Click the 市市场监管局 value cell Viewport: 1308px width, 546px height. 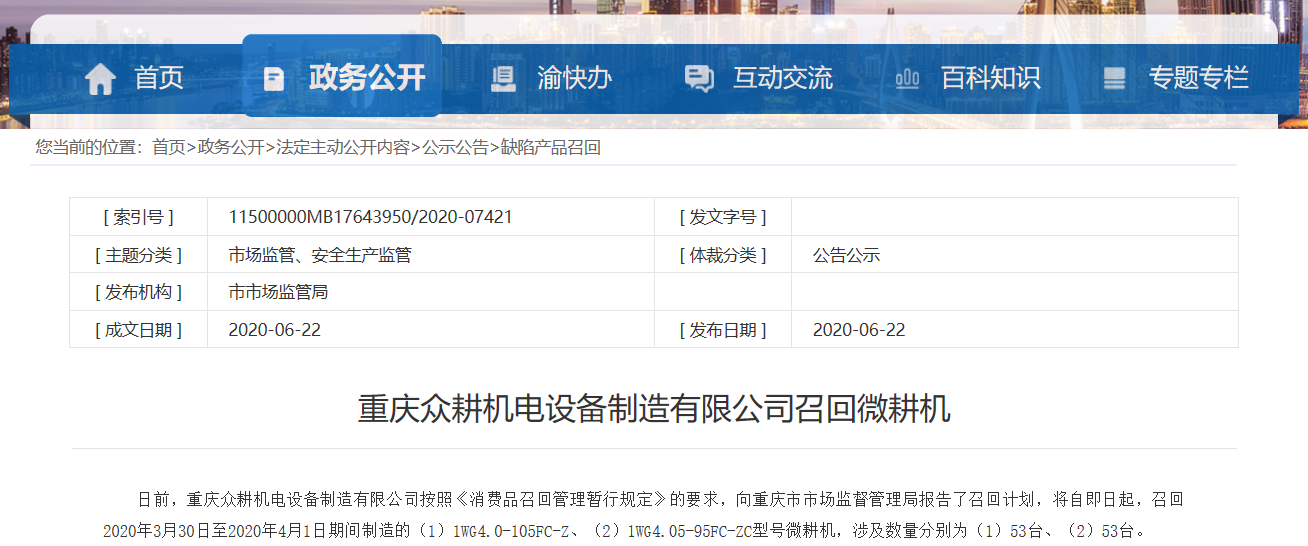pyautogui.click(x=431, y=292)
